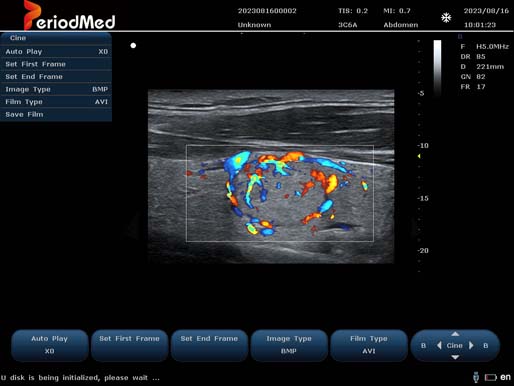Click the -20 depth scale label
The height and width of the screenshot is (386, 514).
423,251
